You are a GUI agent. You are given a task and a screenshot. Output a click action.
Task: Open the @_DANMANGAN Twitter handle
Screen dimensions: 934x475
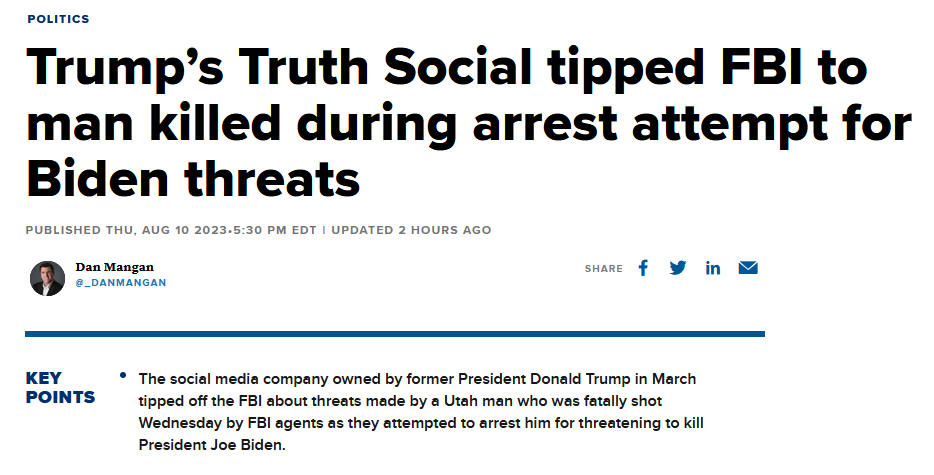[121, 283]
